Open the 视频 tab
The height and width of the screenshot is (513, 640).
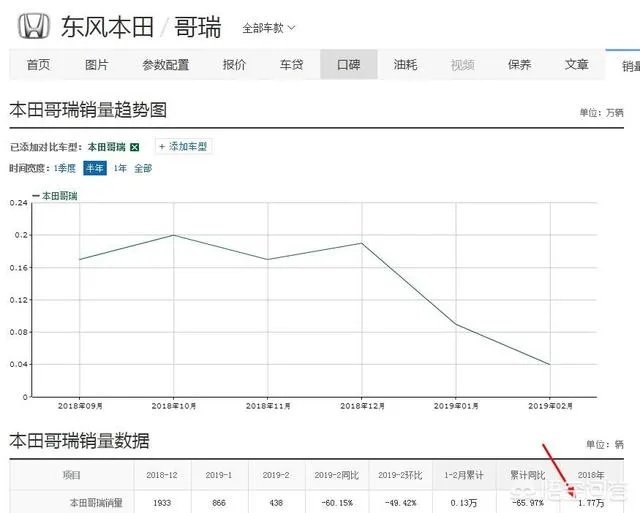462,64
